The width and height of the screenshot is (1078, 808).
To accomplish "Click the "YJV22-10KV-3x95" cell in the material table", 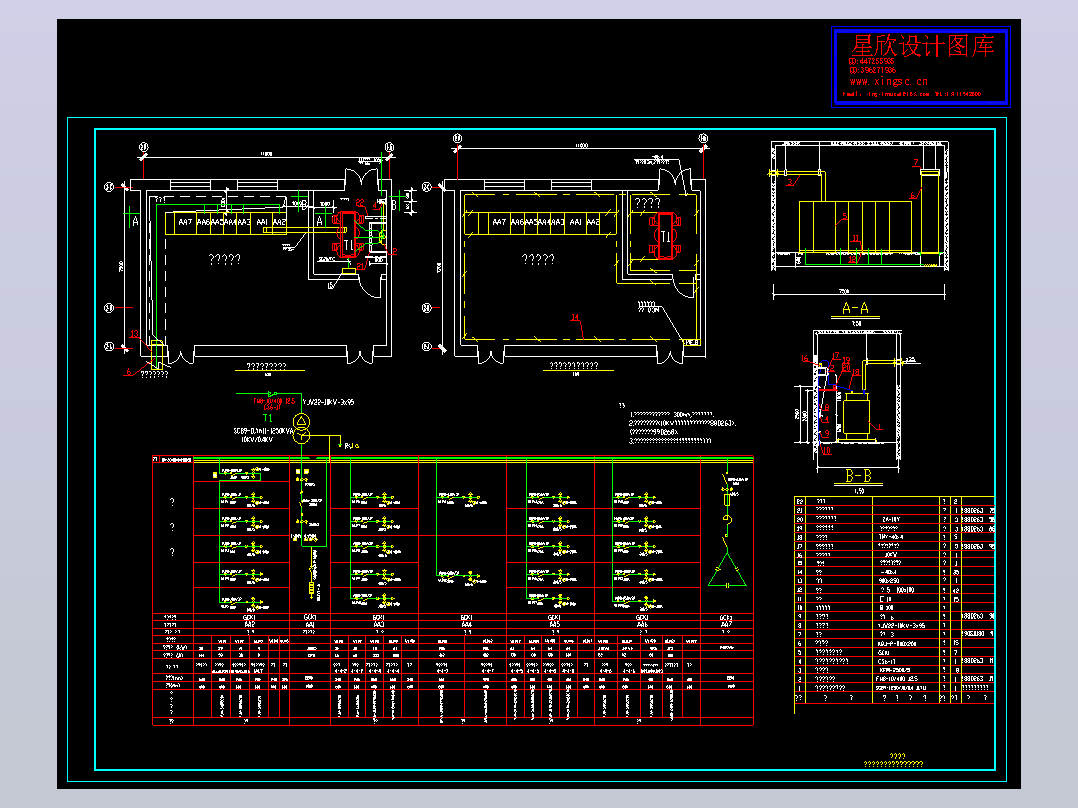I will pyautogui.click(x=901, y=626).
